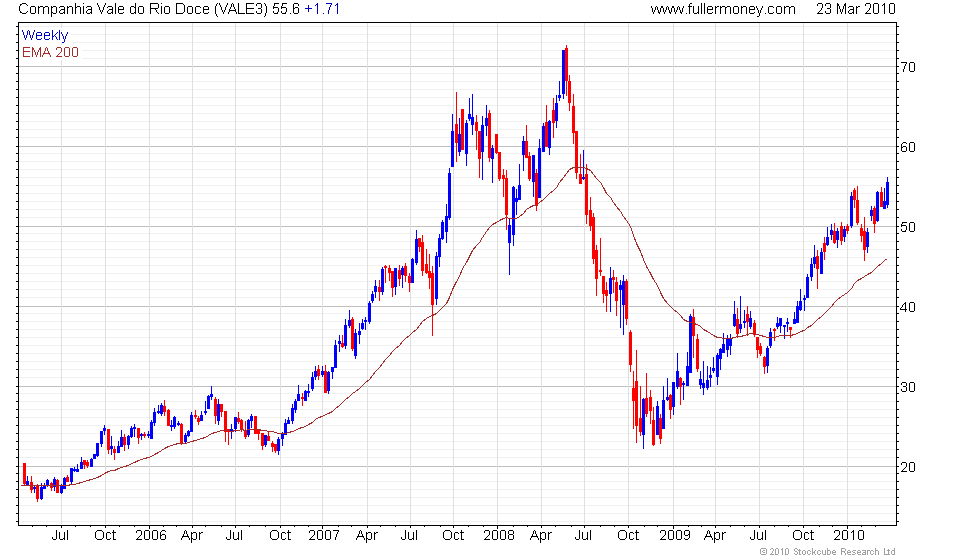Image resolution: width=980 pixels, height=560 pixels.
Task: Click the 2008 year label on time axis
Action: click(x=499, y=536)
